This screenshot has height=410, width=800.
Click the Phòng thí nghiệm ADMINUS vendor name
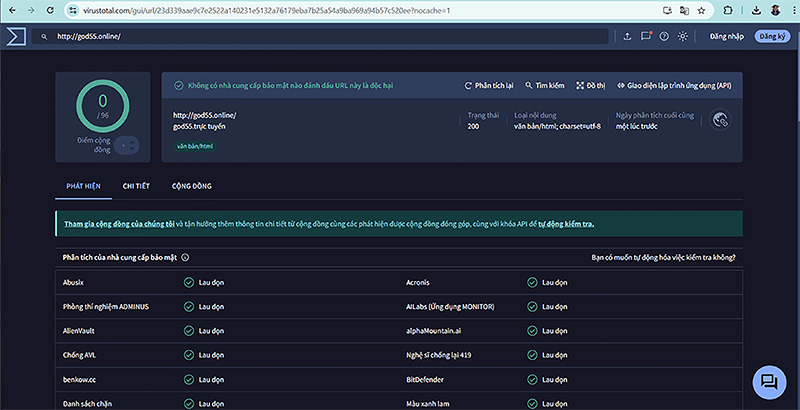pos(106,306)
